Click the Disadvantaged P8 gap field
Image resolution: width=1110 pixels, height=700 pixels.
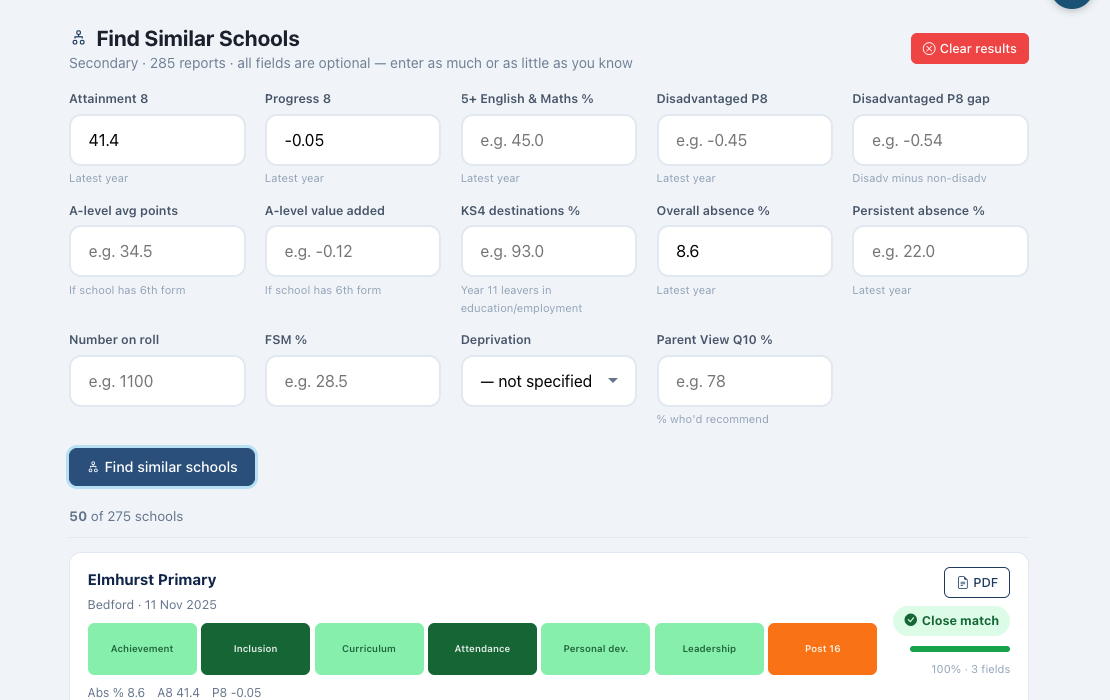[x=940, y=140]
